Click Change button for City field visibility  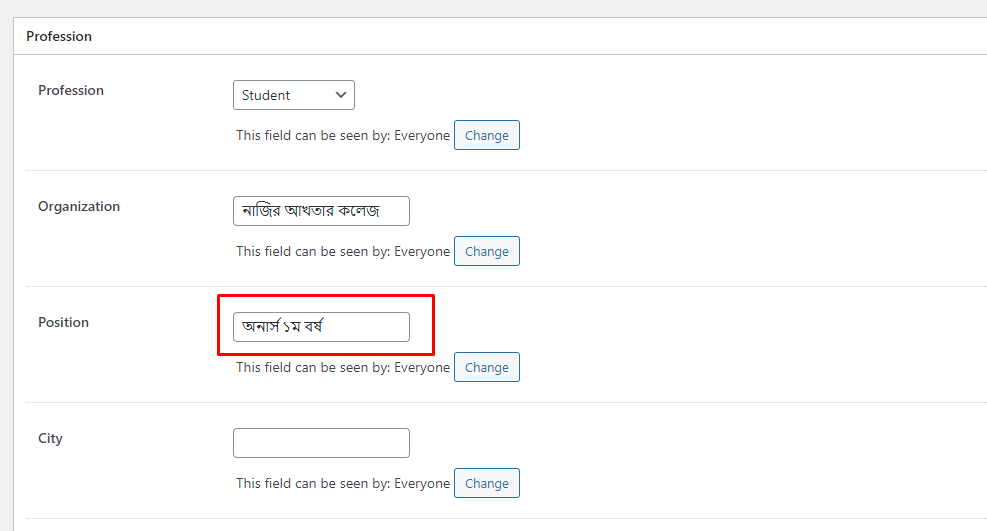click(x=487, y=483)
